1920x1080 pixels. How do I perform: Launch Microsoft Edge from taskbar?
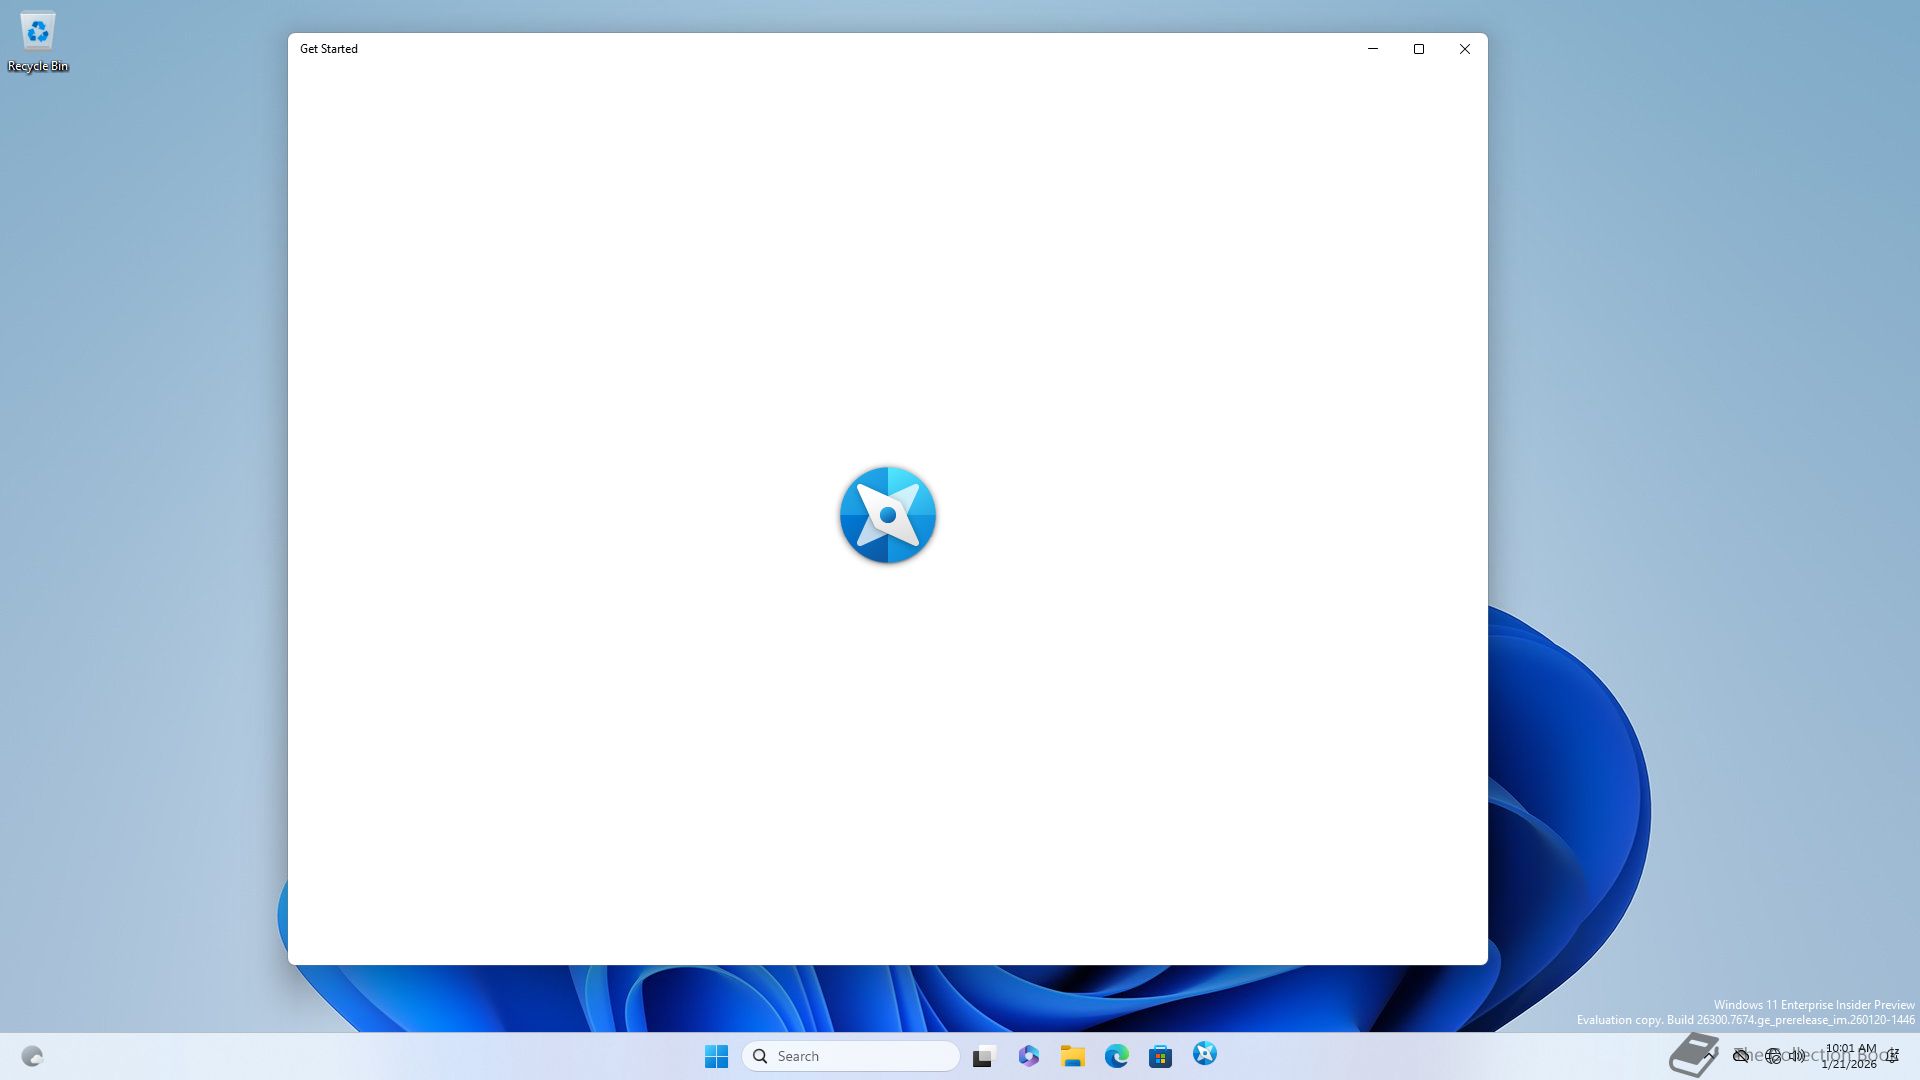(x=1116, y=1056)
